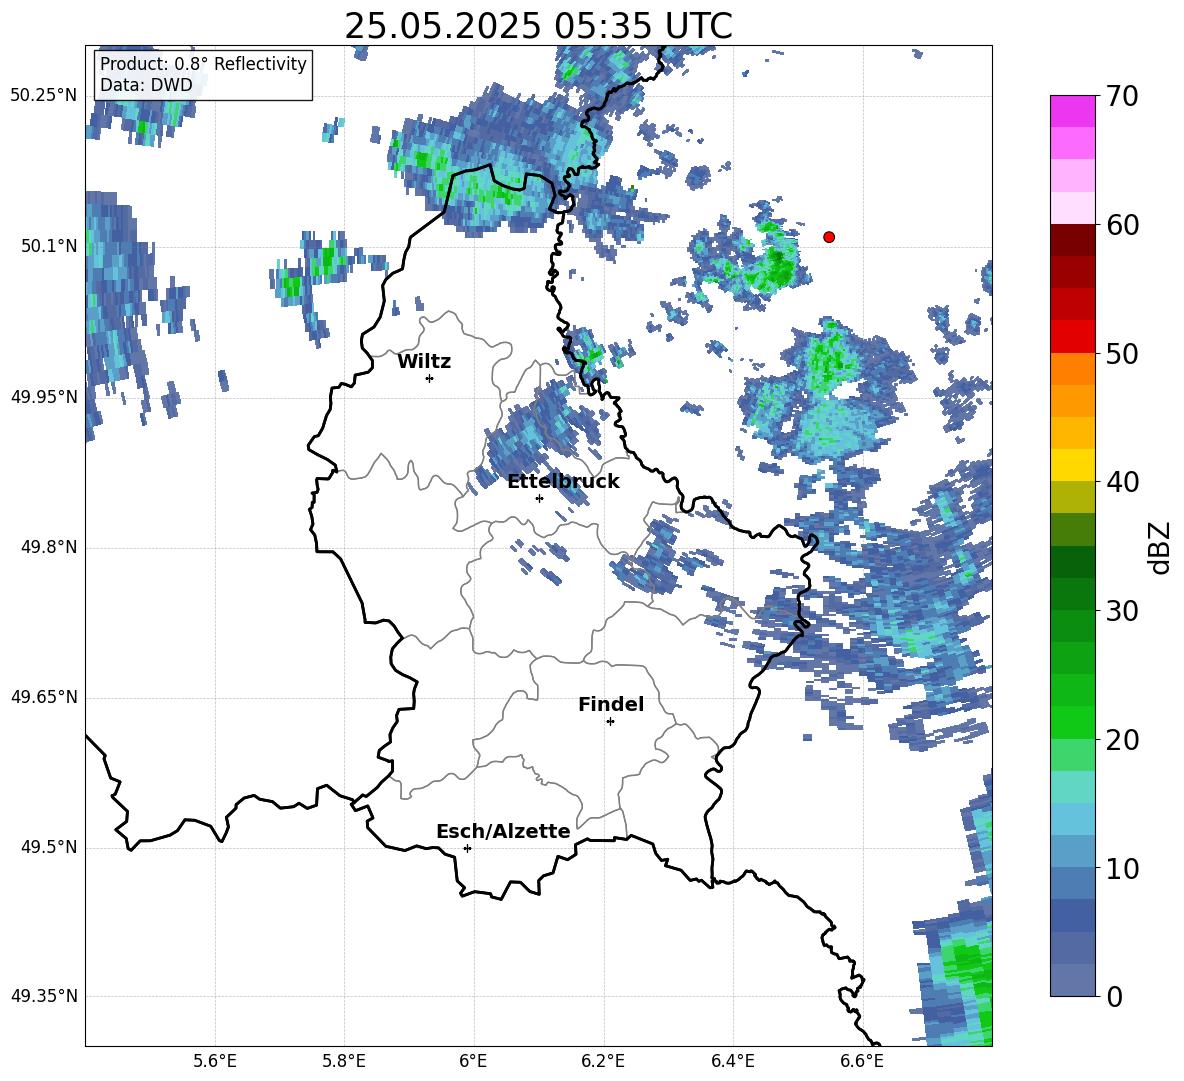Screen dimensions: 1184x1081
Task: Click the 50.25°N latitude label
Action: 44,96
